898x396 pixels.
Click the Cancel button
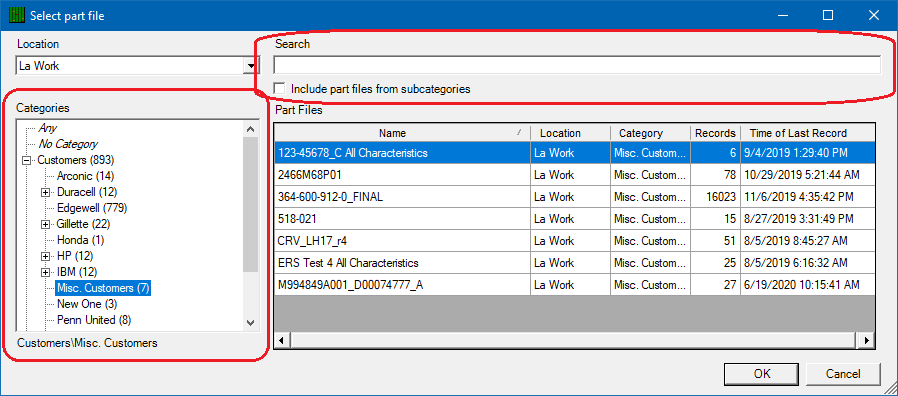tap(842, 374)
